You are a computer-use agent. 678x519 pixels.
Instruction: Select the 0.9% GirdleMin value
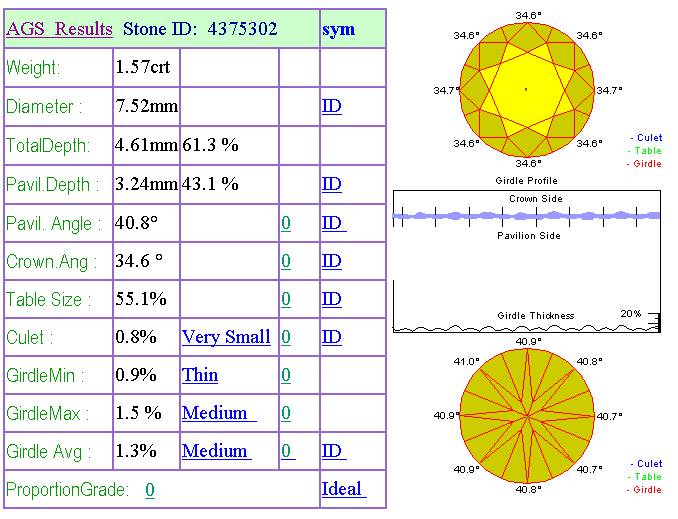136,375
